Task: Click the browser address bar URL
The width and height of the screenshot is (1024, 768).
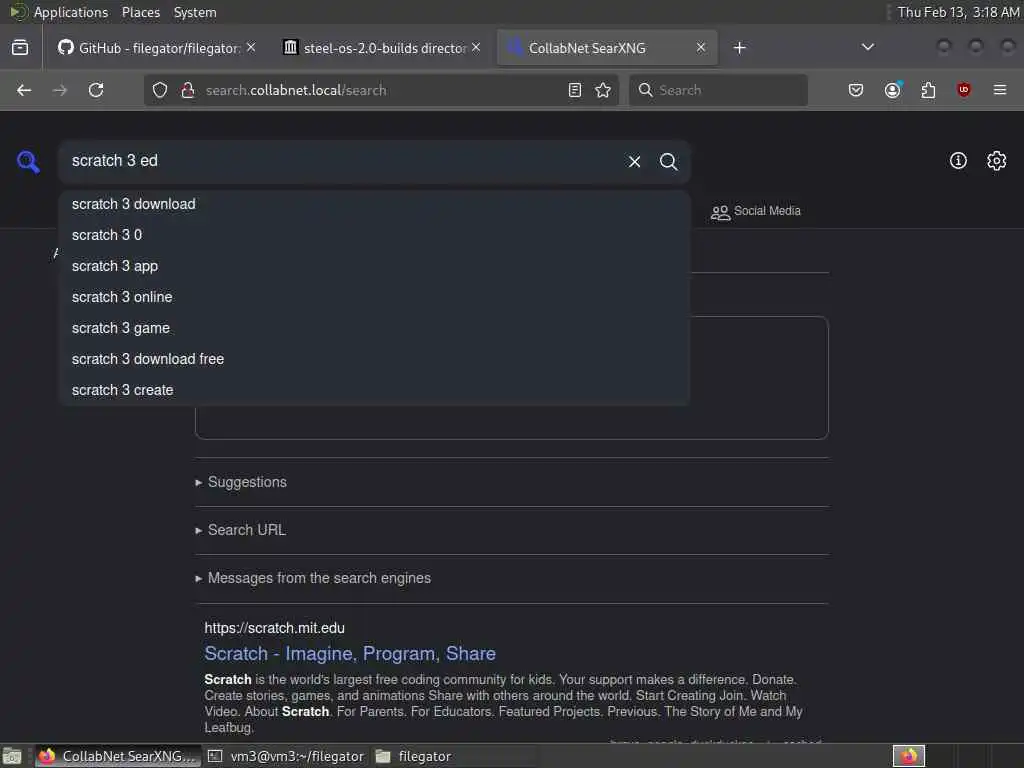Action: (x=382, y=90)
